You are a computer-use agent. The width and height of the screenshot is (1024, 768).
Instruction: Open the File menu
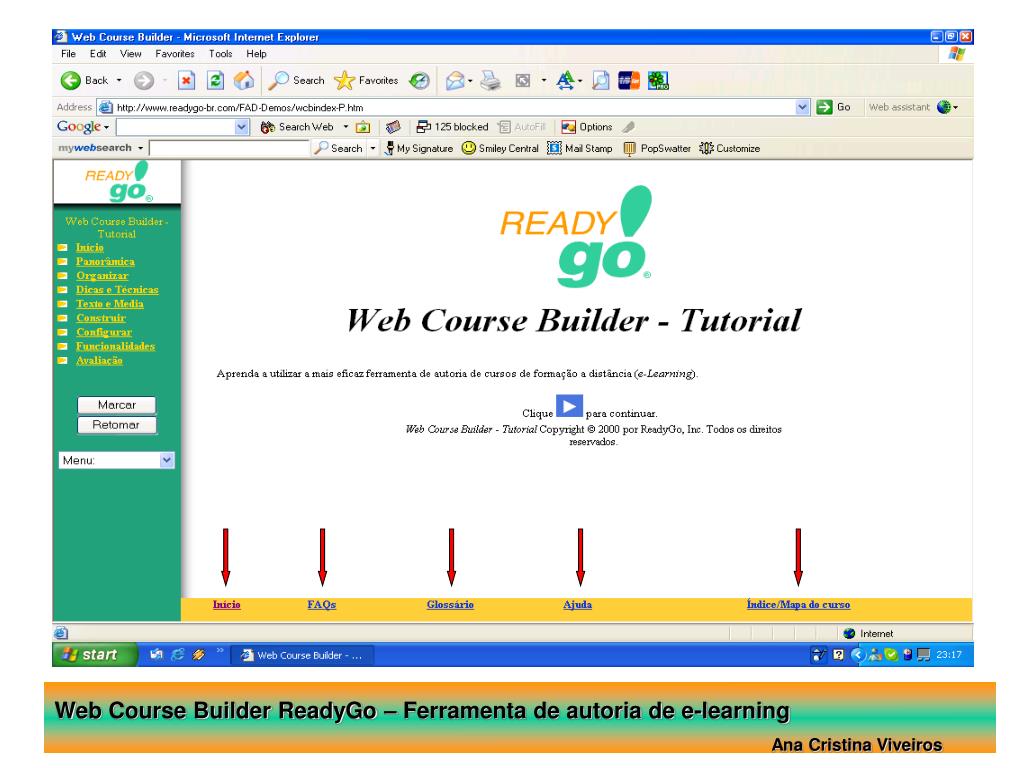click(x=69, y=54)
